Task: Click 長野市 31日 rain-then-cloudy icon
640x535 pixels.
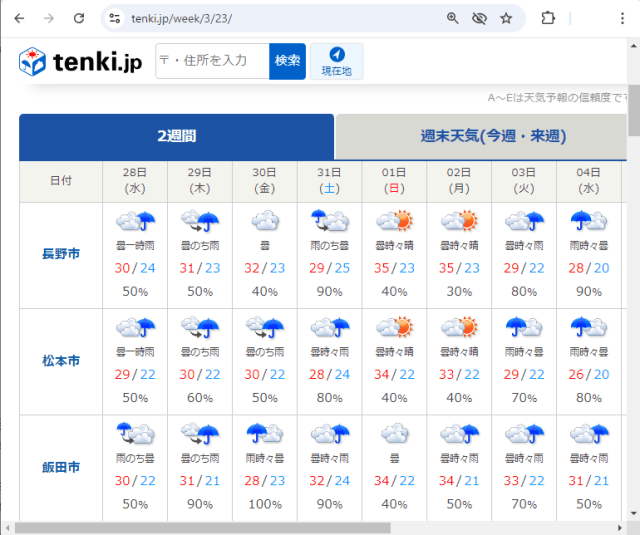Action: [329, 221]
